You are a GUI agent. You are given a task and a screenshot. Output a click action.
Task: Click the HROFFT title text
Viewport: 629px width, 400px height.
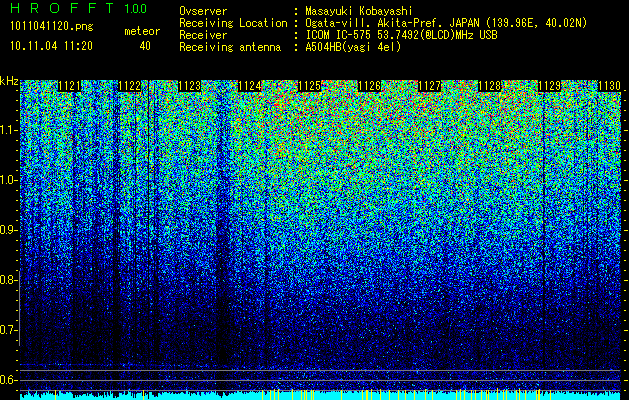coord(62,8)
